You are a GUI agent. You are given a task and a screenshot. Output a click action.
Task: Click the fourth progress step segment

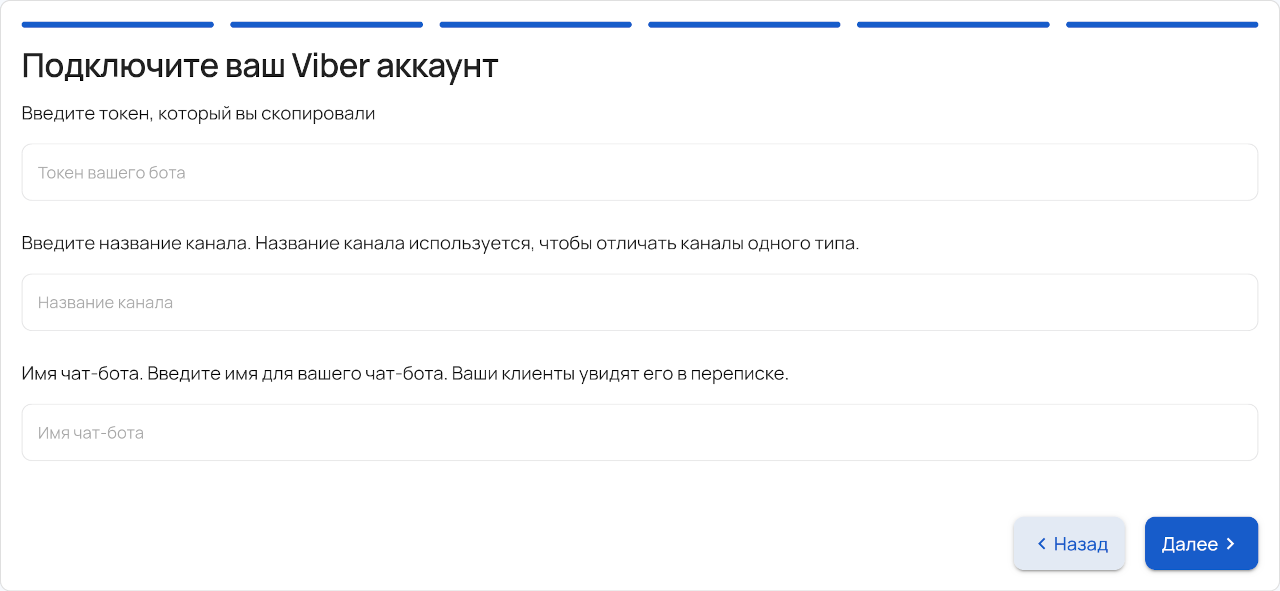(744, 24)
